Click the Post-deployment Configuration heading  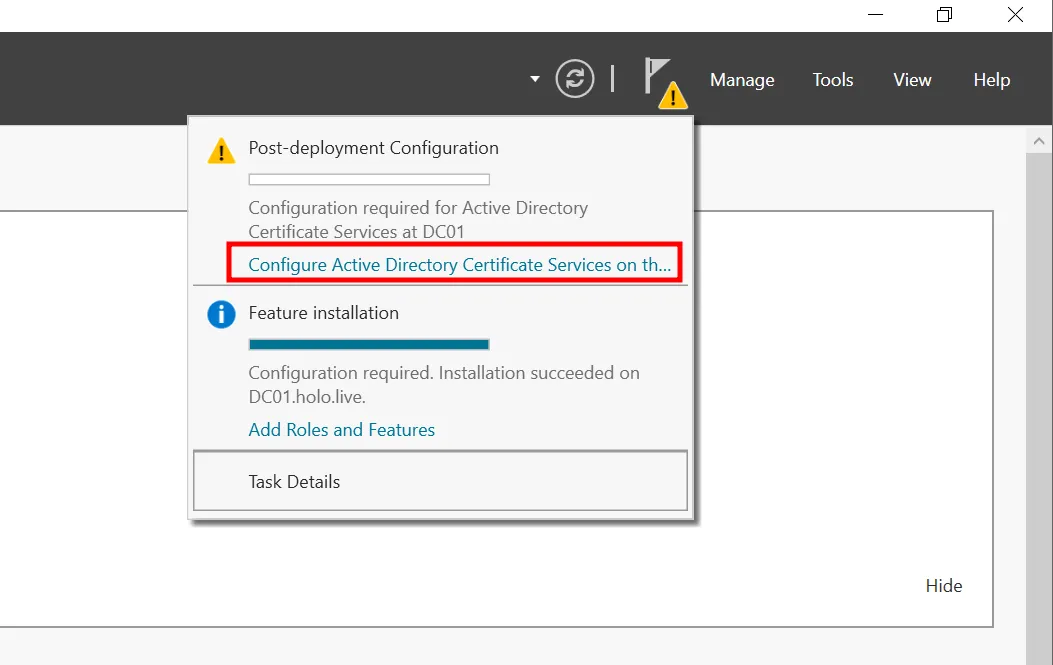point(373,148)
